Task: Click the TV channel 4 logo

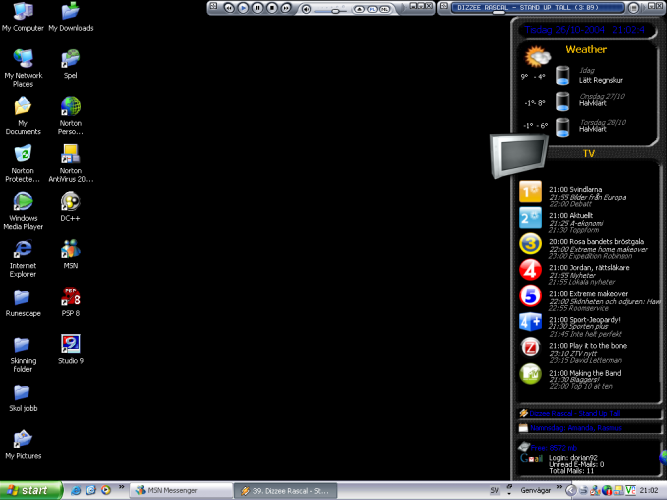Action: click(531, 269)
